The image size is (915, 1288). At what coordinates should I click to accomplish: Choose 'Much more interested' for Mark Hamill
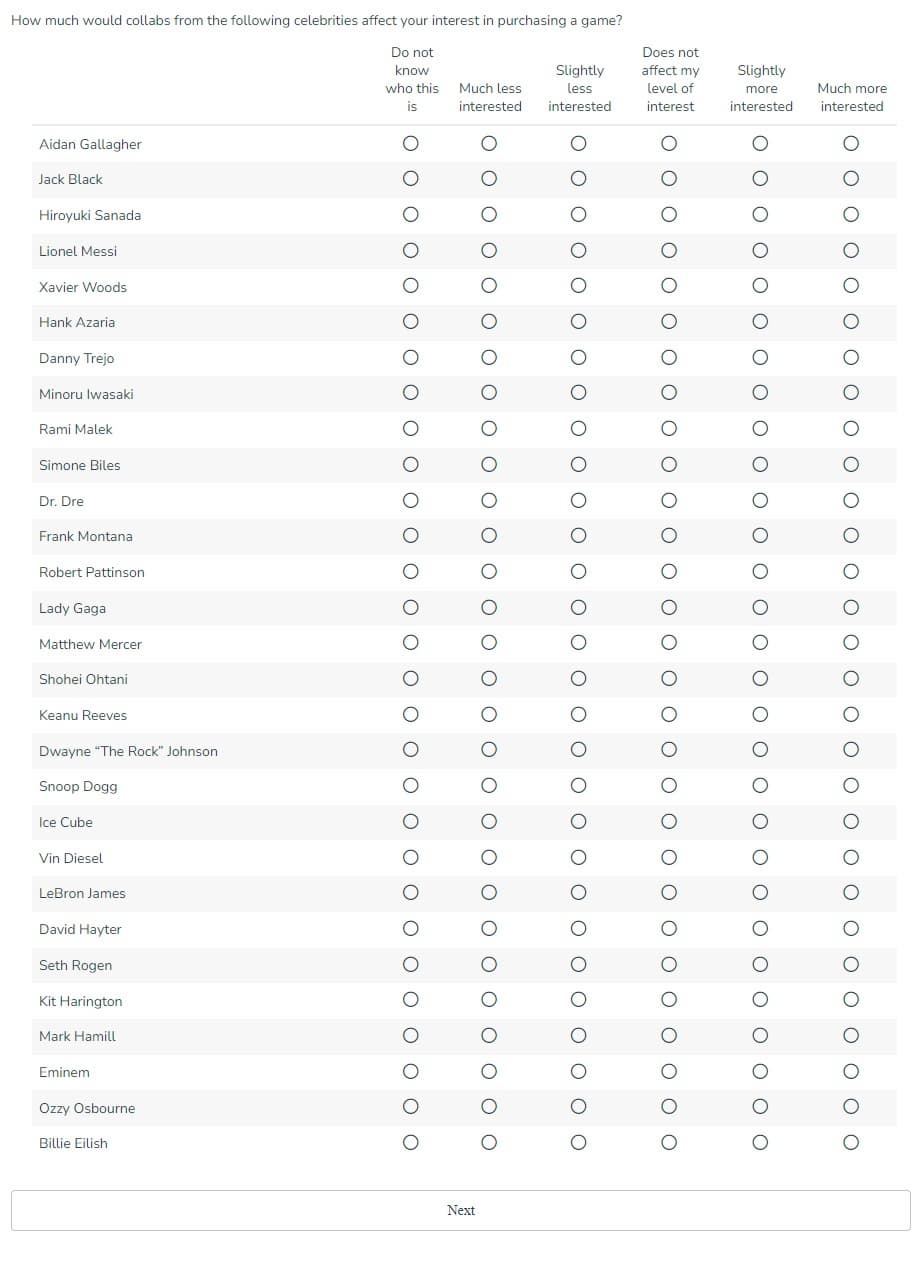click(x=850, y=1036)
